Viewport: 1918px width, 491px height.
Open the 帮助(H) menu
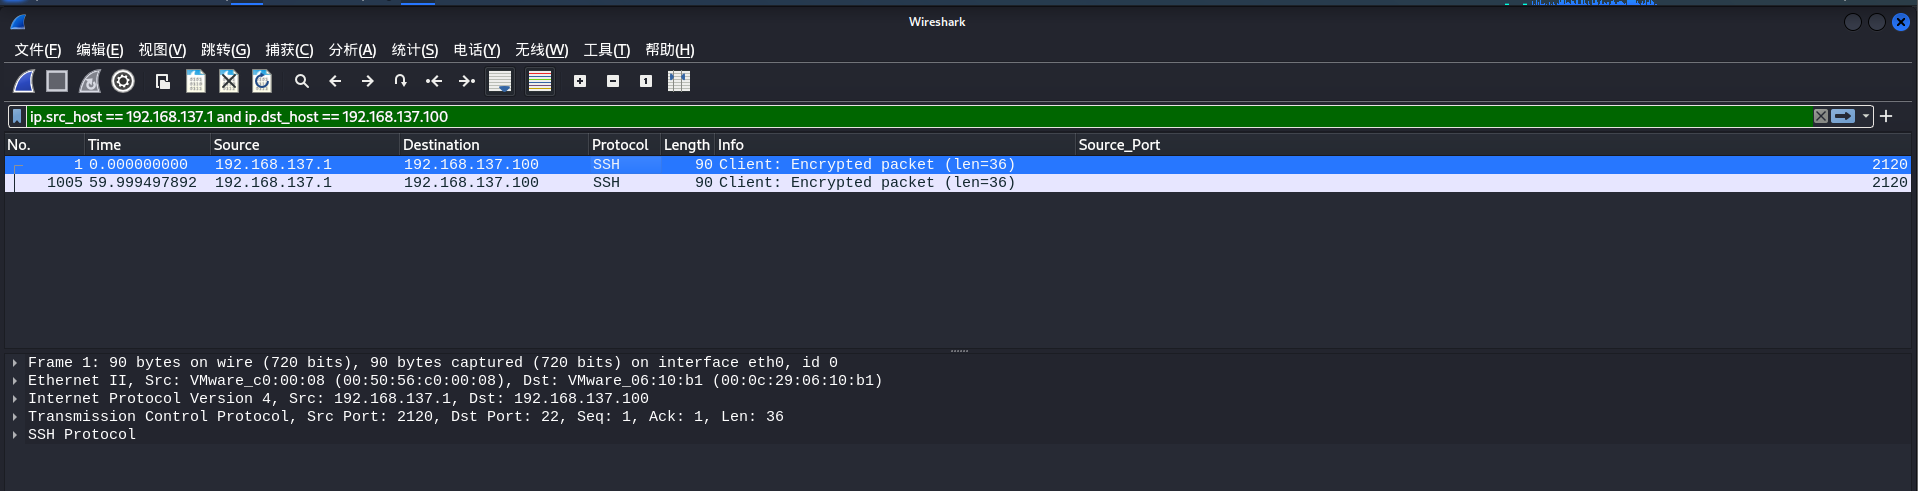point(670,50)
